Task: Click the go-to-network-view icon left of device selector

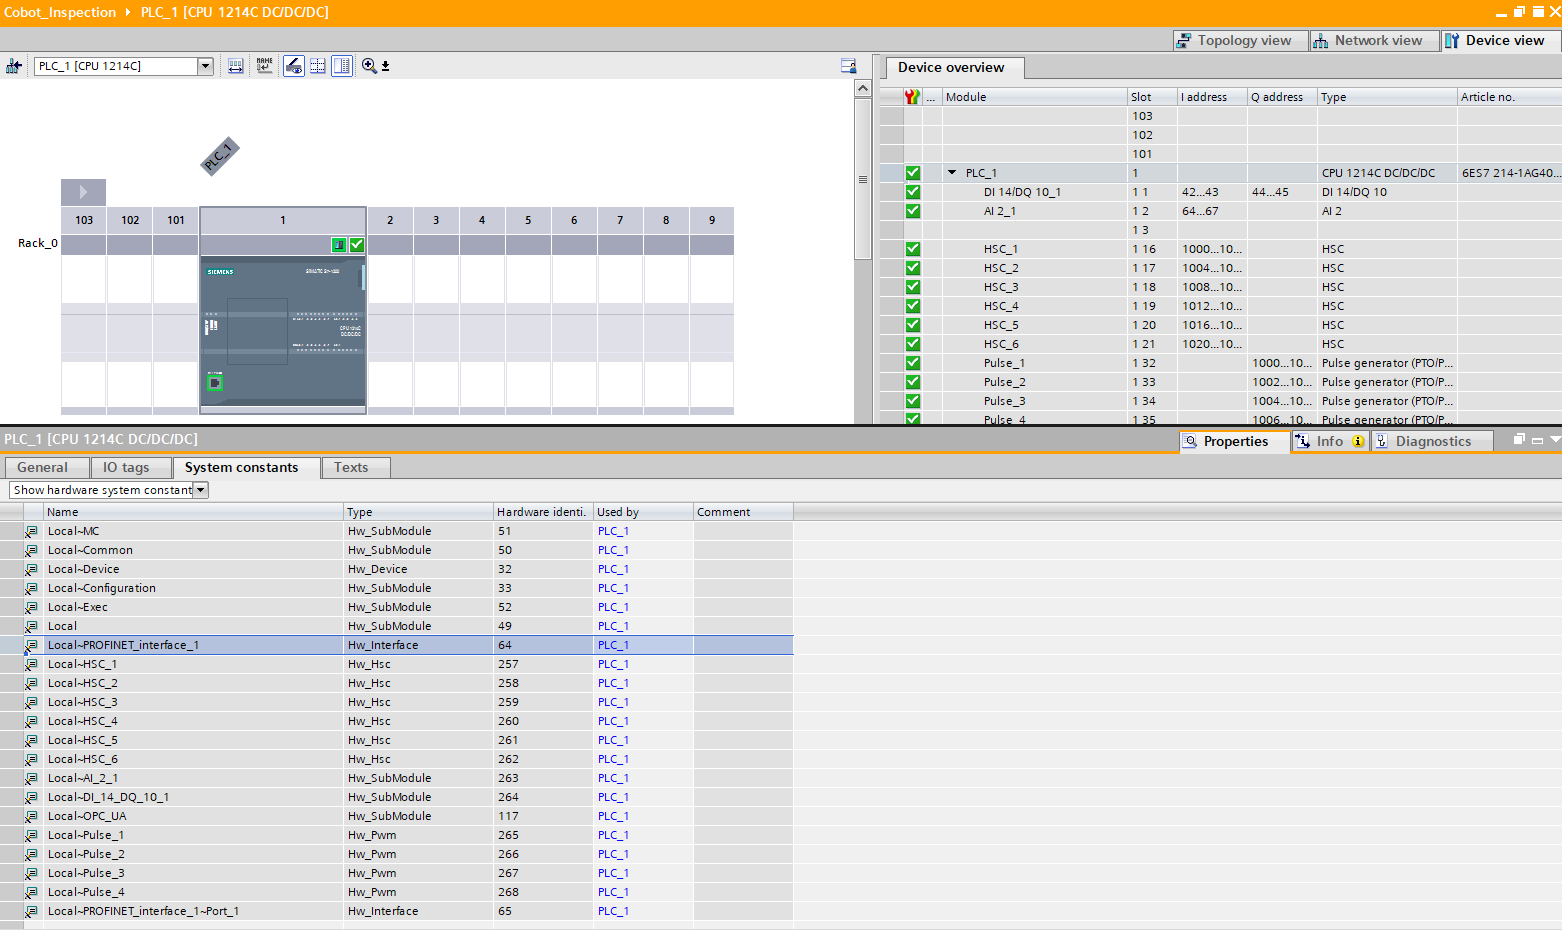Action: tap(14, 66)
